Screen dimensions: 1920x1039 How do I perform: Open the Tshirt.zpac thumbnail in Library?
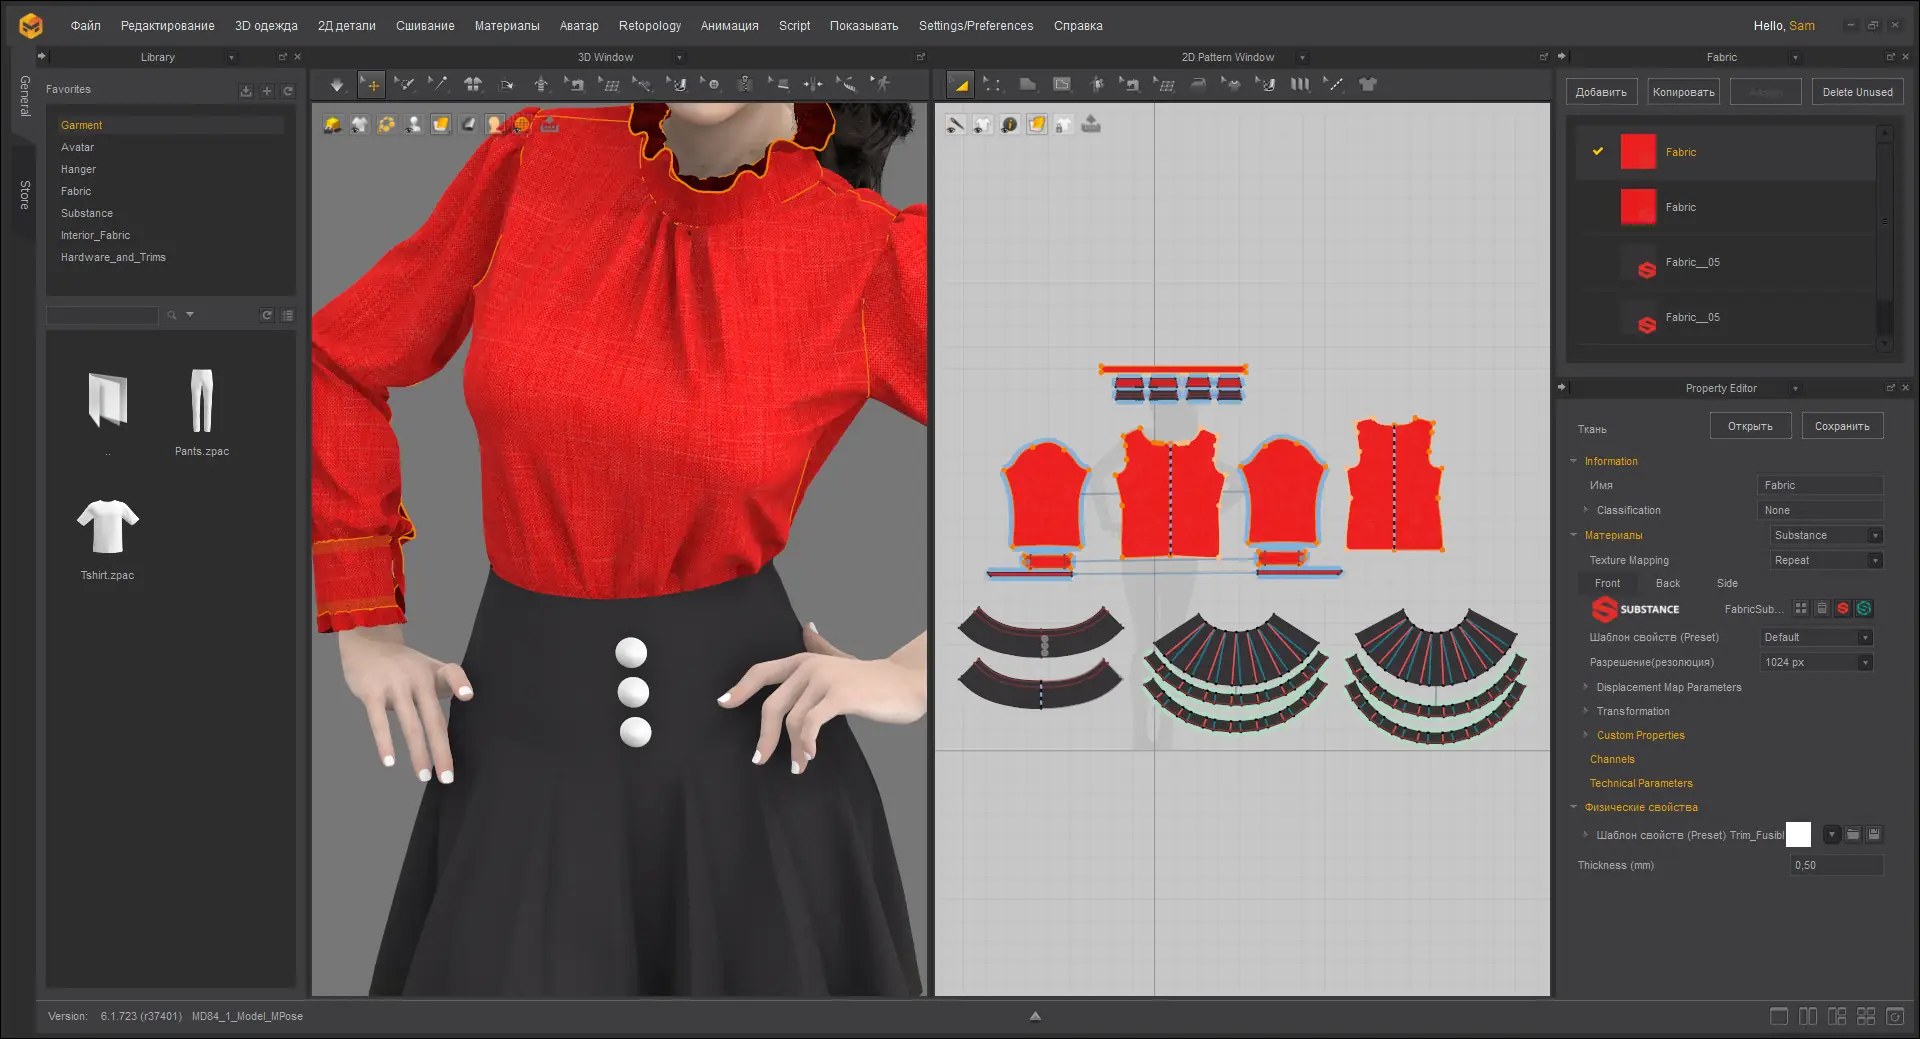(108, 527)
